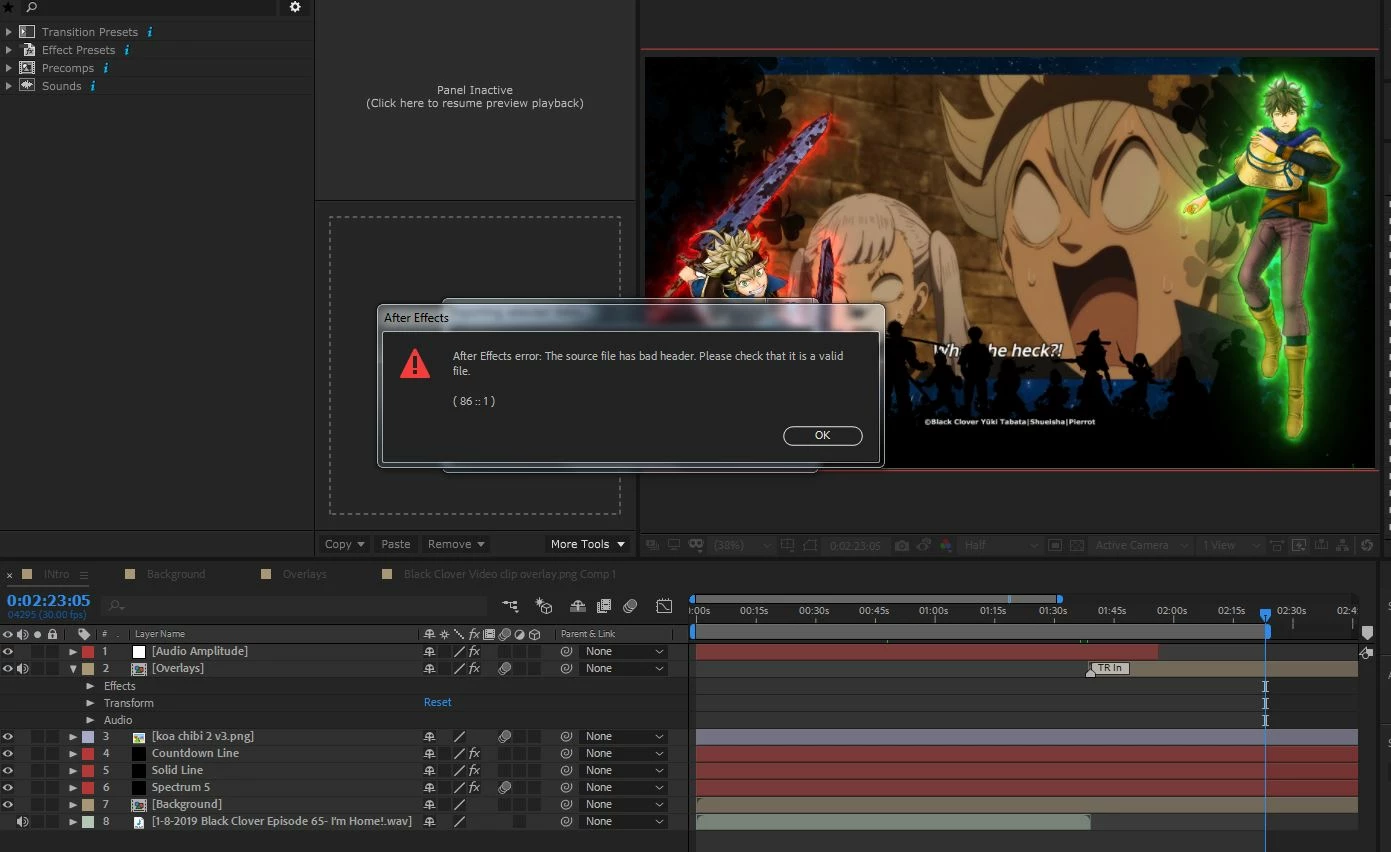Hide the Overlays layer with its eye icon

tap(8, 668)
